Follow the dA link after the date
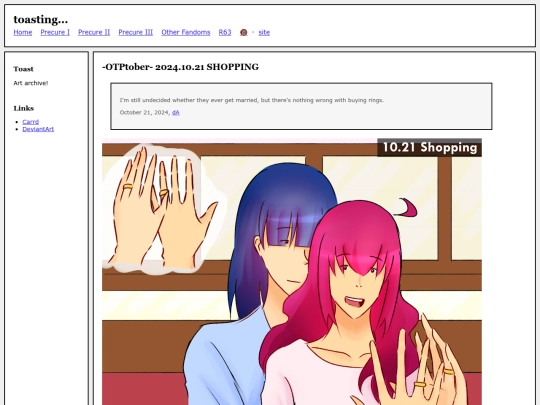 point(176,113)
